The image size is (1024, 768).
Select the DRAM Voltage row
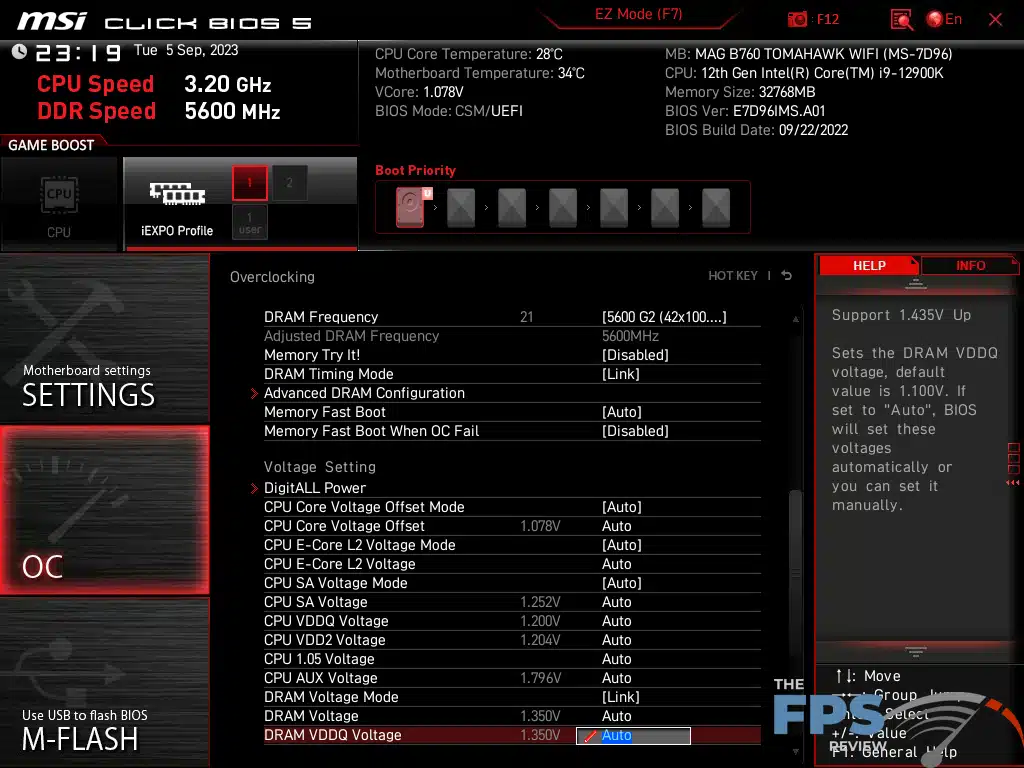[x=512, y=716]
